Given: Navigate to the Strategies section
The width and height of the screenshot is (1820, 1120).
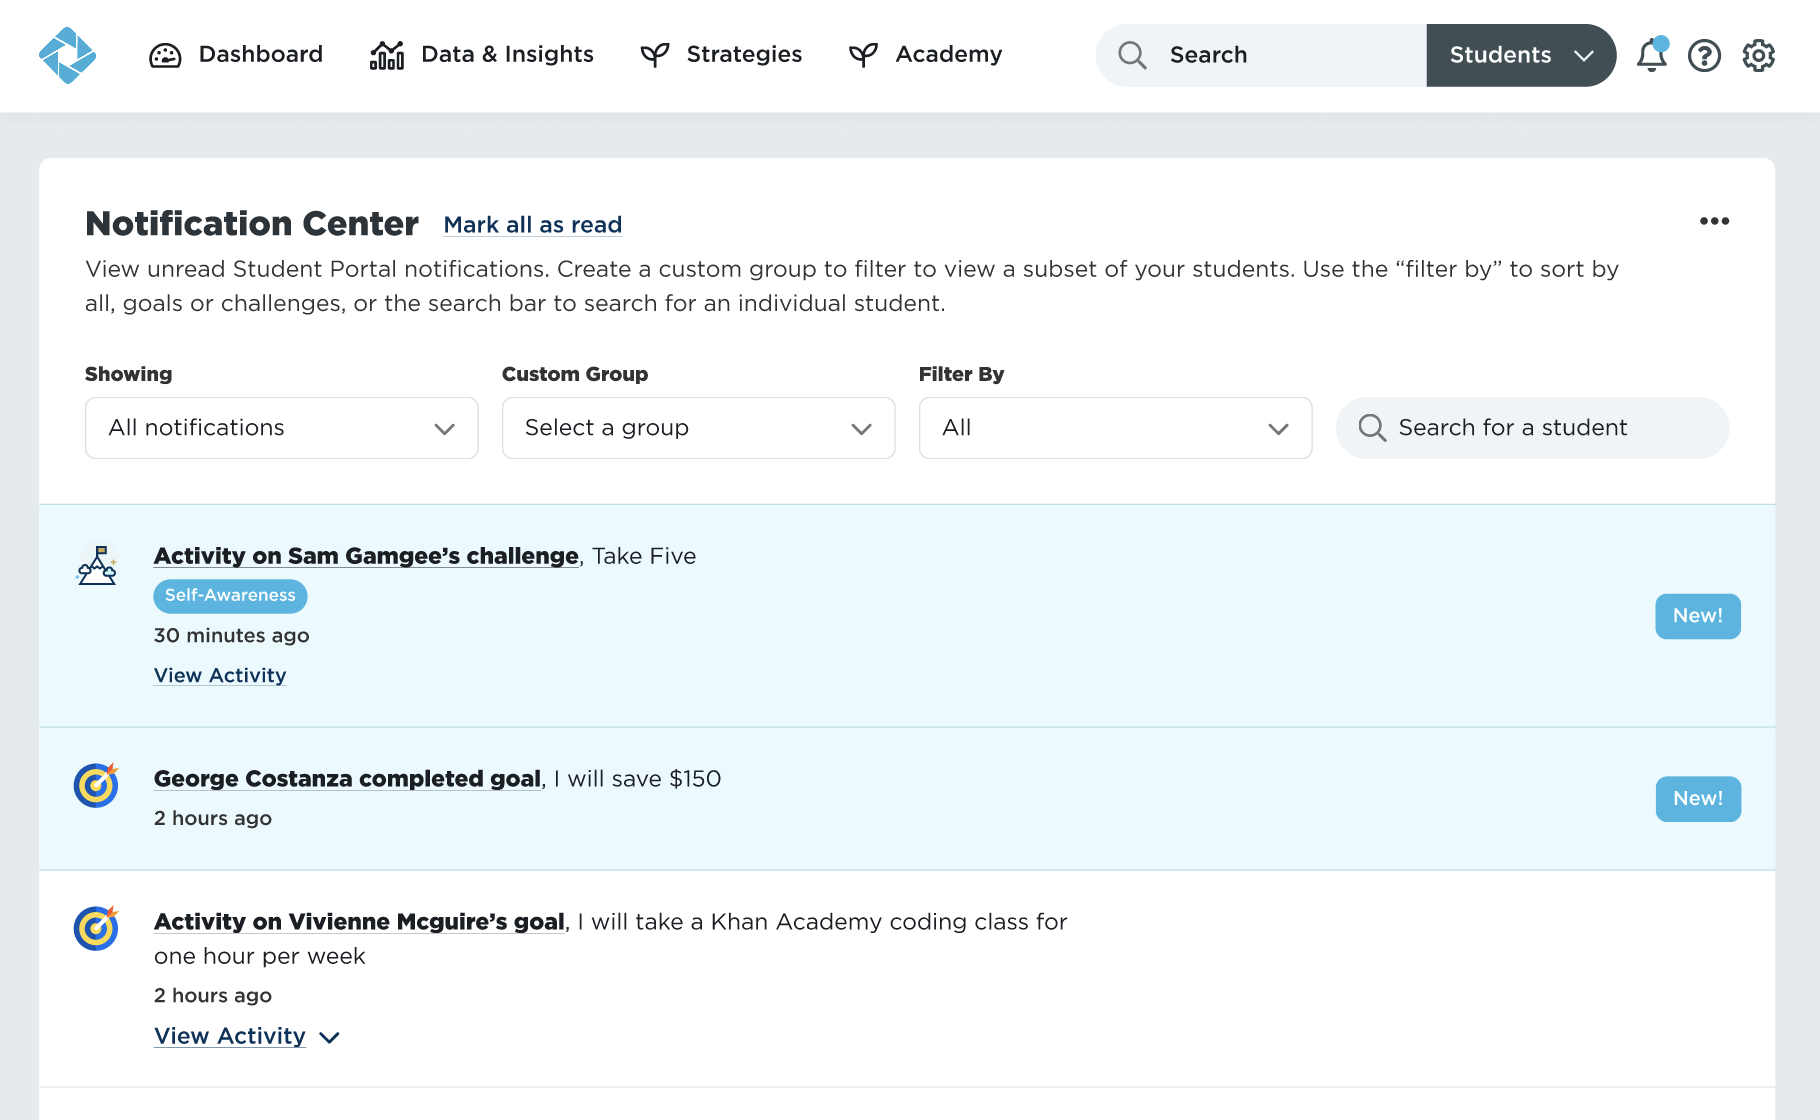Looking at the screenshot, I should (721, 55).
